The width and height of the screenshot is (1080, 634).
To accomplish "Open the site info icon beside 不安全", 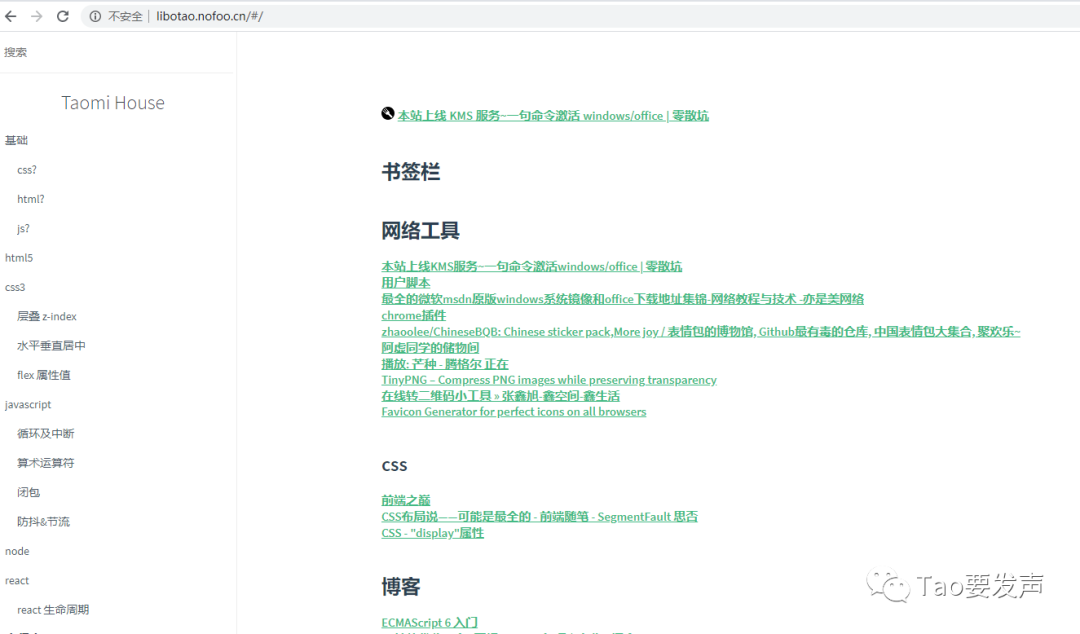I will point(95,16).
